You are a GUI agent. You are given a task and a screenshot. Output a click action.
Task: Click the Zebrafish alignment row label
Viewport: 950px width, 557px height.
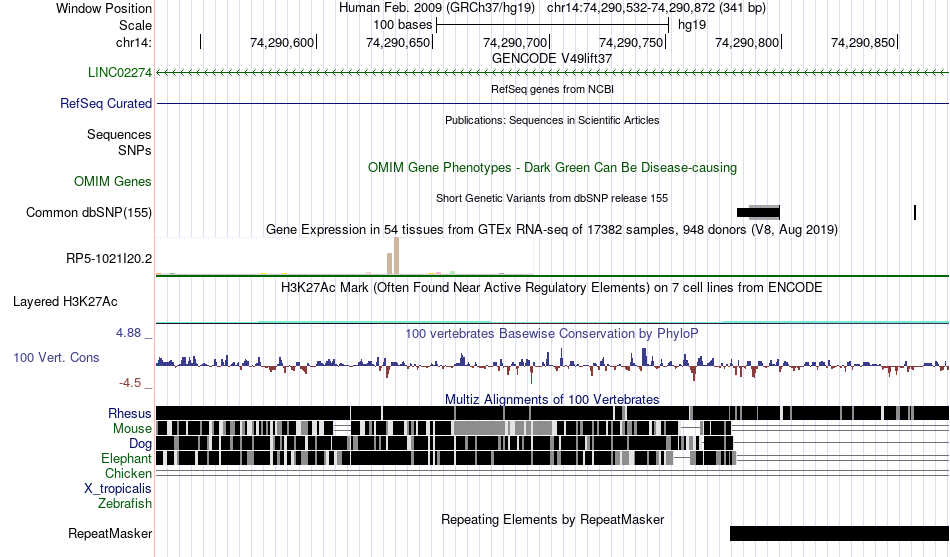click(125, 503)
